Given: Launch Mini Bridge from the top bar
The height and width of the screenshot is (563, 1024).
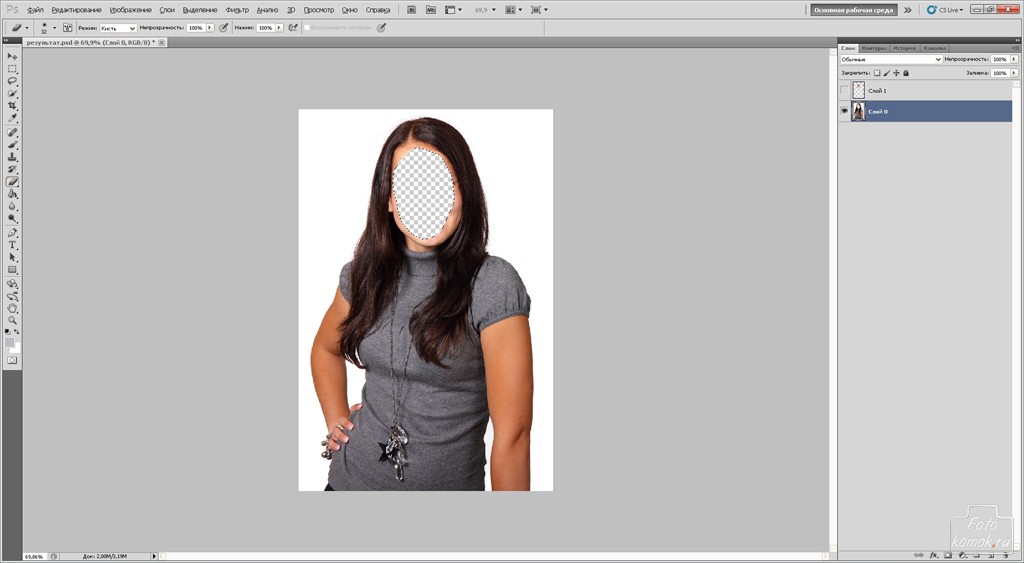Looking at the screenshot, I should pyautogui.click(x=431, y=10).
